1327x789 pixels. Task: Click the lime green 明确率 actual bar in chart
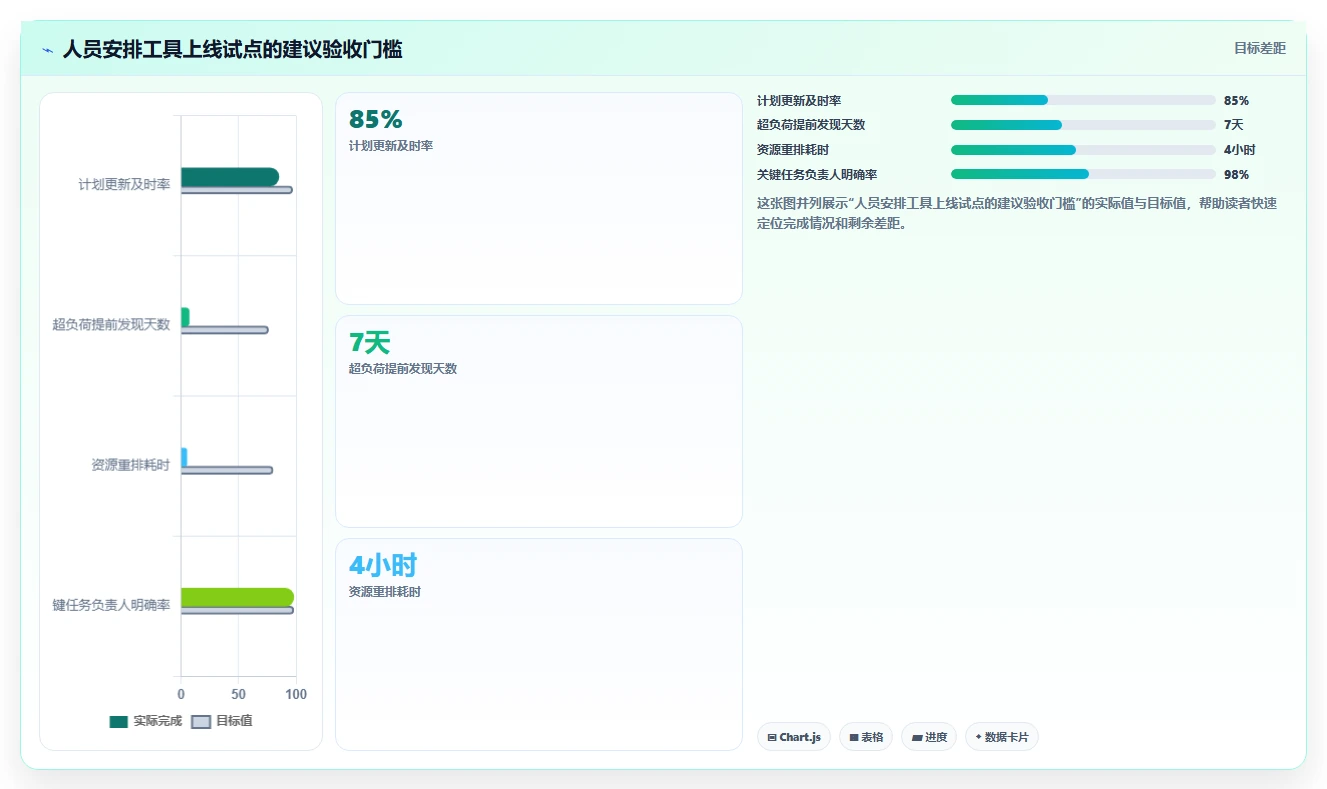[237, 597]
